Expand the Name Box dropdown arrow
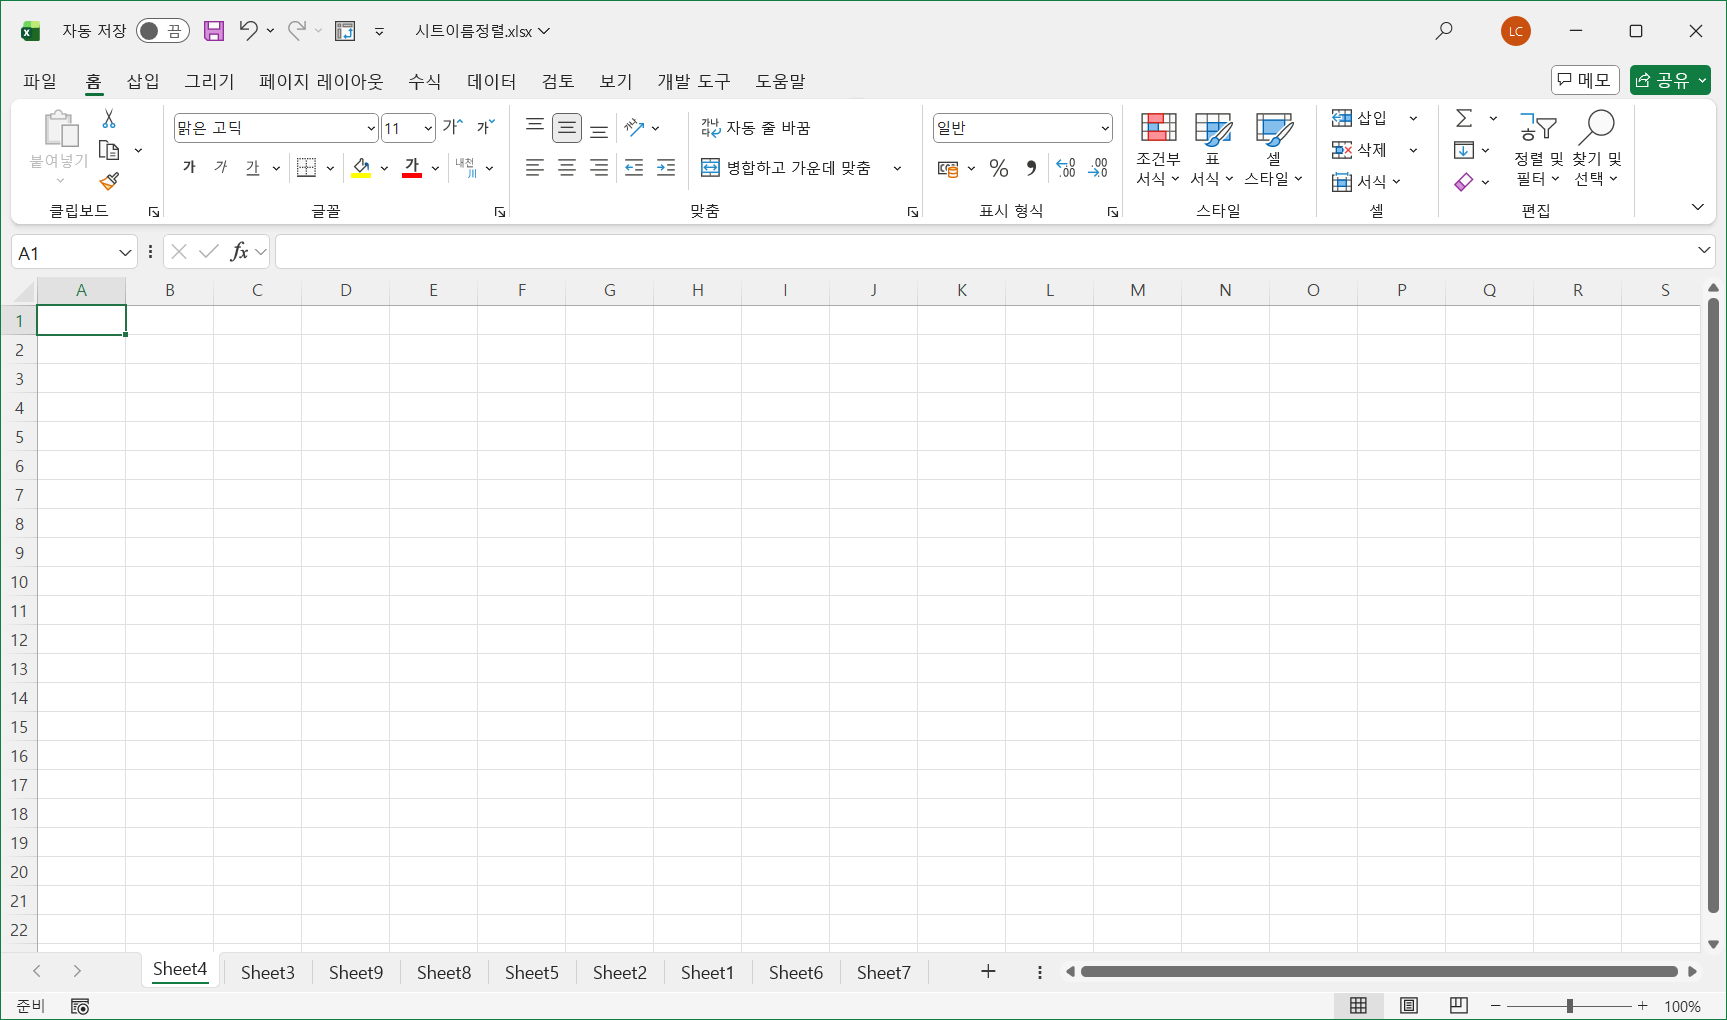 pyautogui.click(x=125, y=253)
